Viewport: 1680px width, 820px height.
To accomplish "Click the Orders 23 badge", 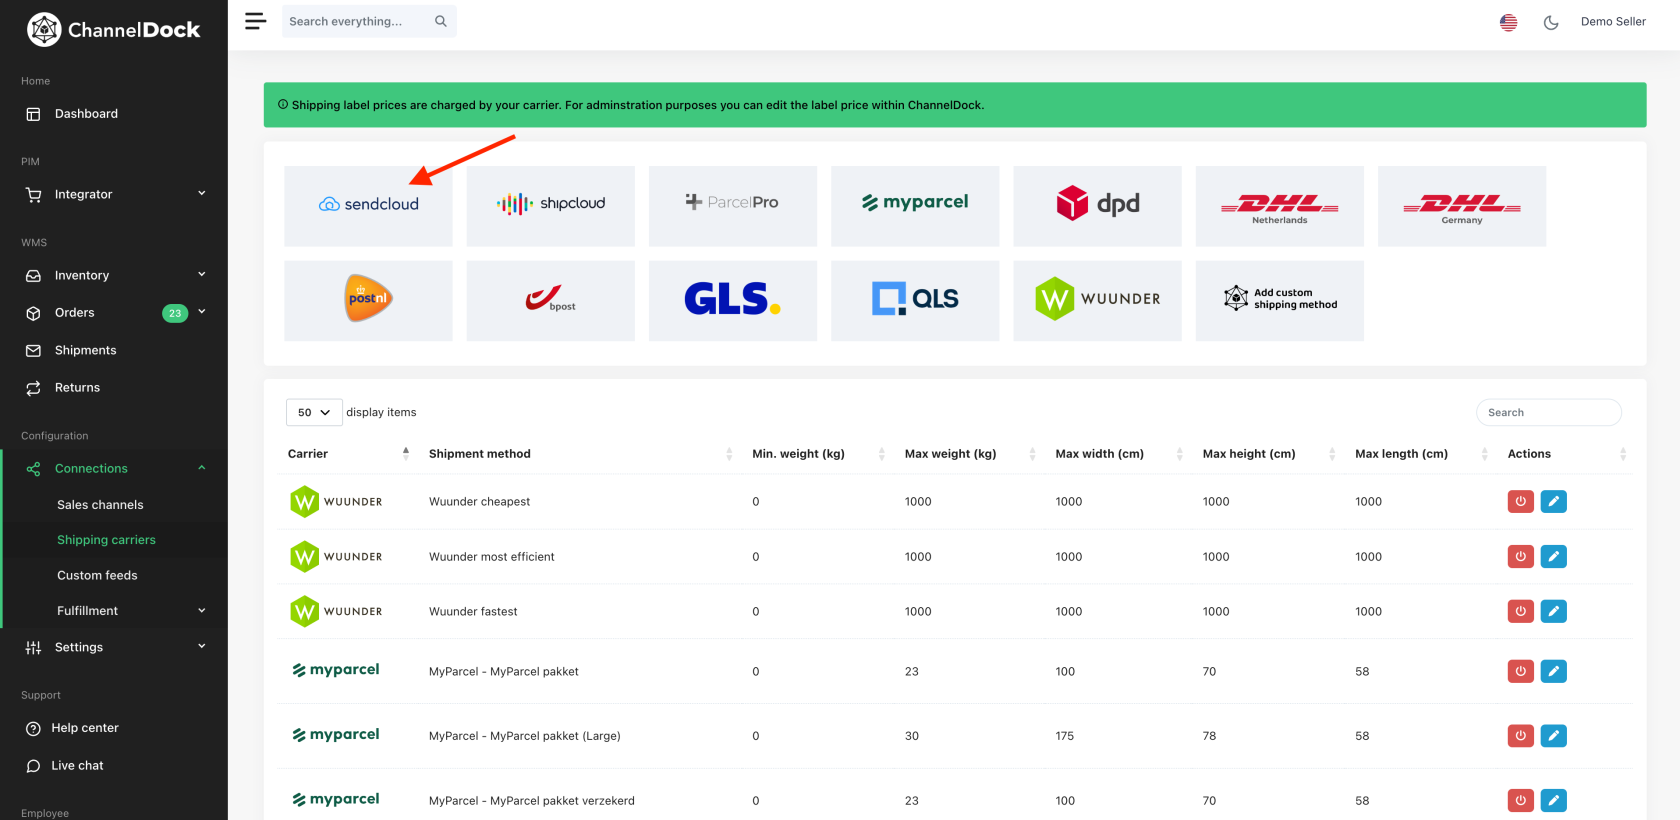I will coord(175,313).
